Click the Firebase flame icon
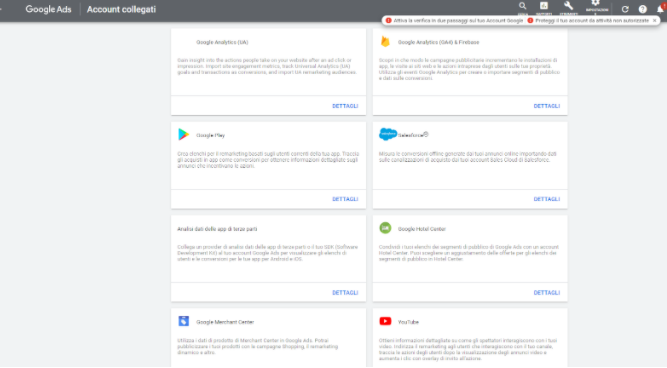Viewport: 667px width, 368px height. [385, 41]
